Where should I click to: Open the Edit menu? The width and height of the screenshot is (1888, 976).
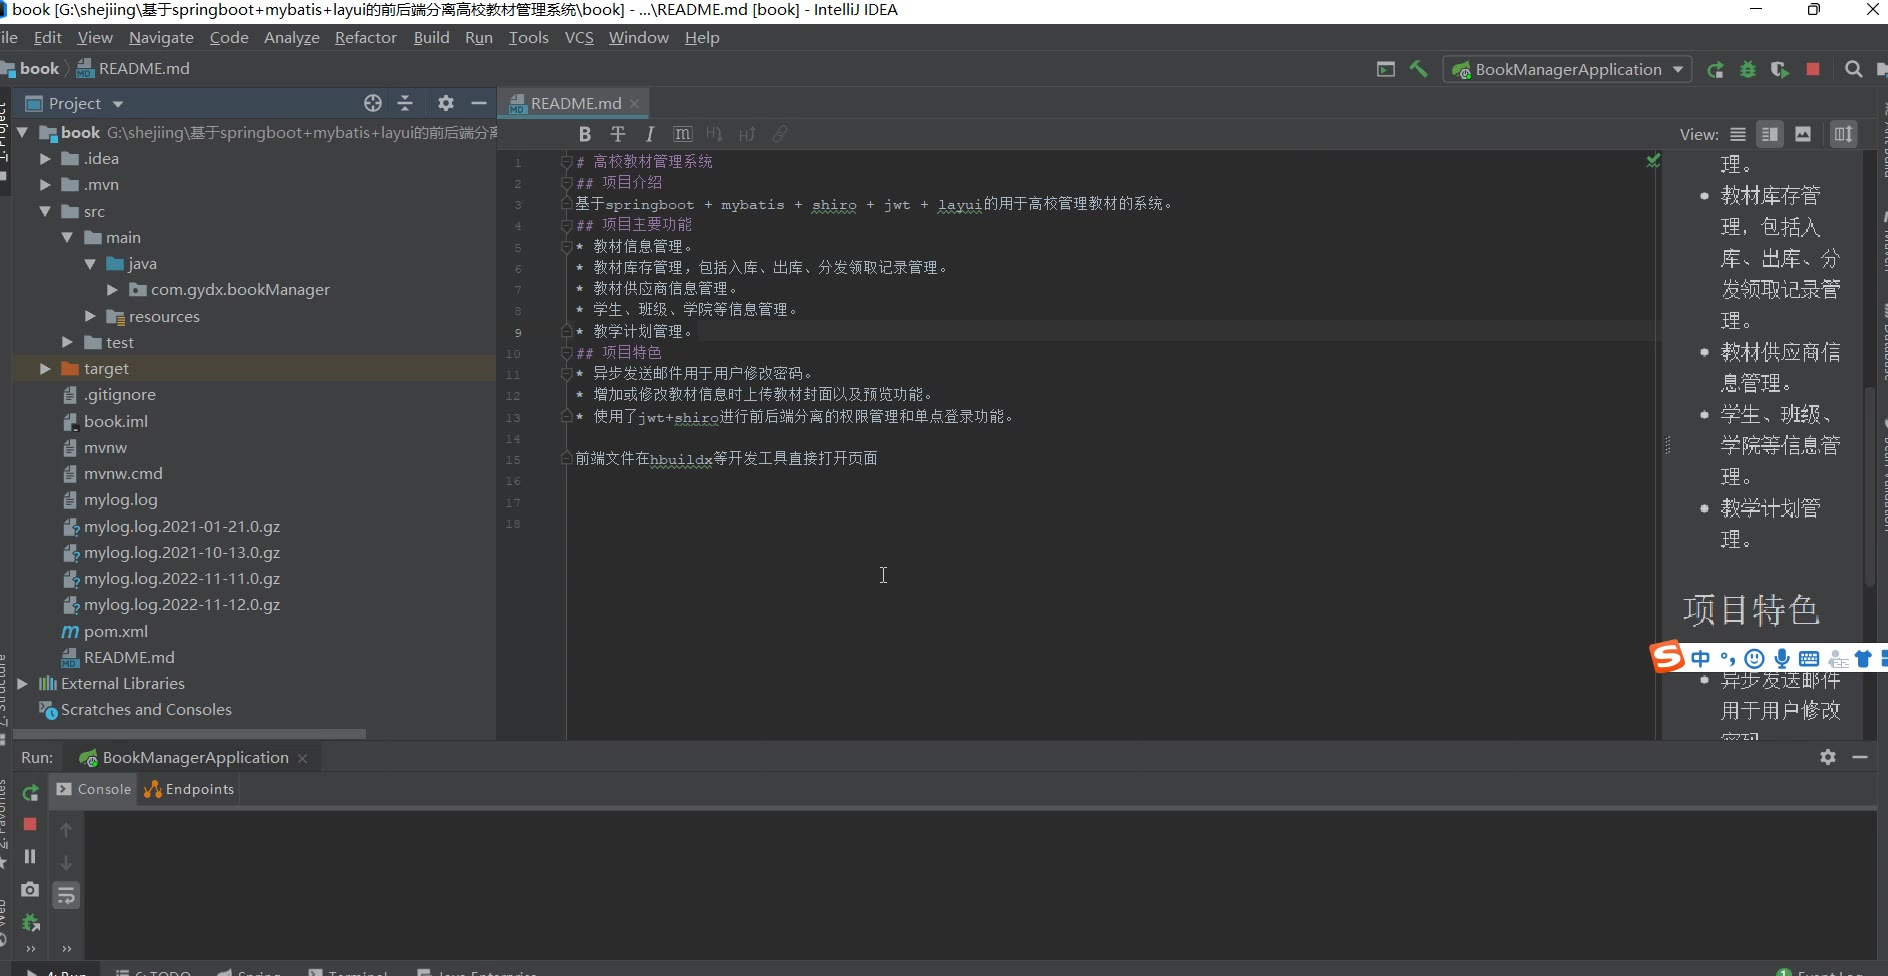pos(47,37)
